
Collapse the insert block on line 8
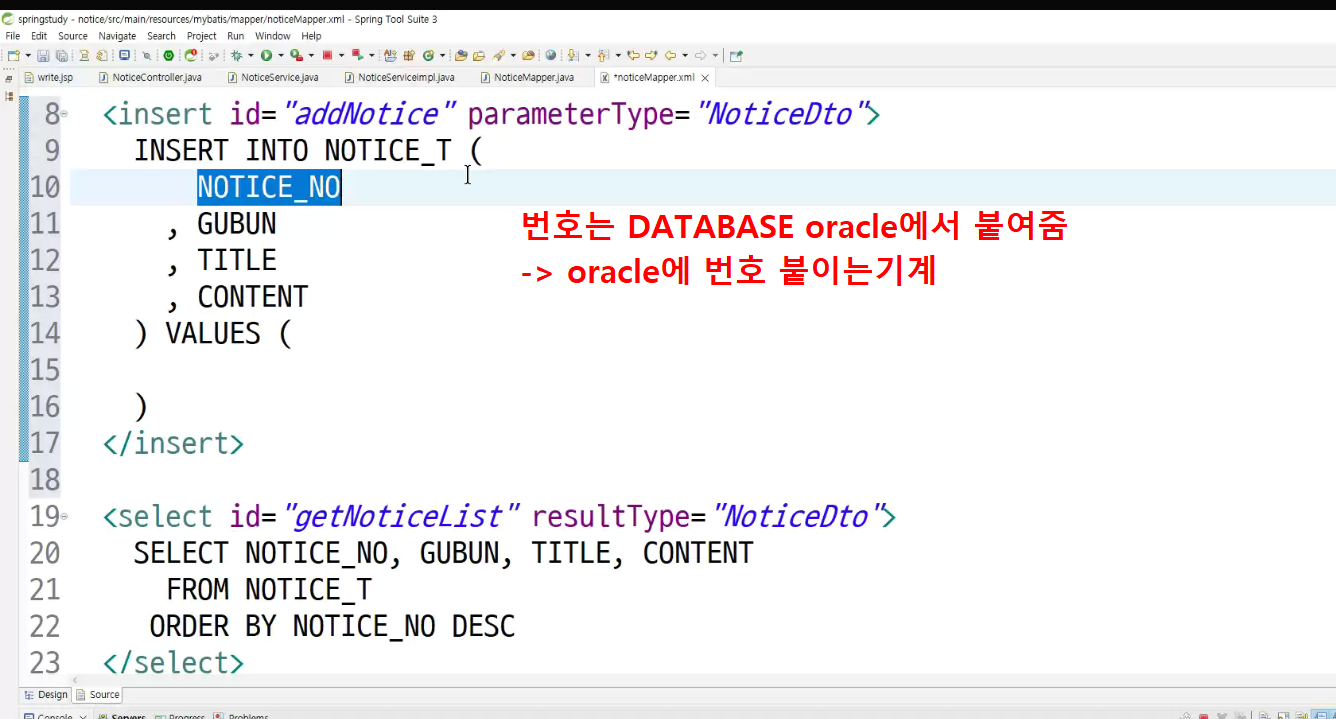pos(64,115)
